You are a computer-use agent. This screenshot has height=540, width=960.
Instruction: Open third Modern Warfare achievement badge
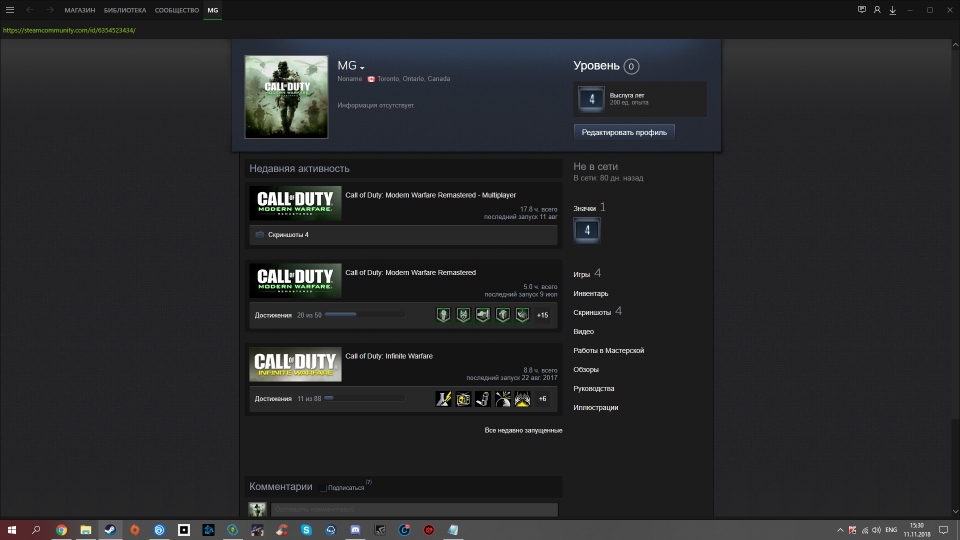pyautogui.click(x=483, y=315)
